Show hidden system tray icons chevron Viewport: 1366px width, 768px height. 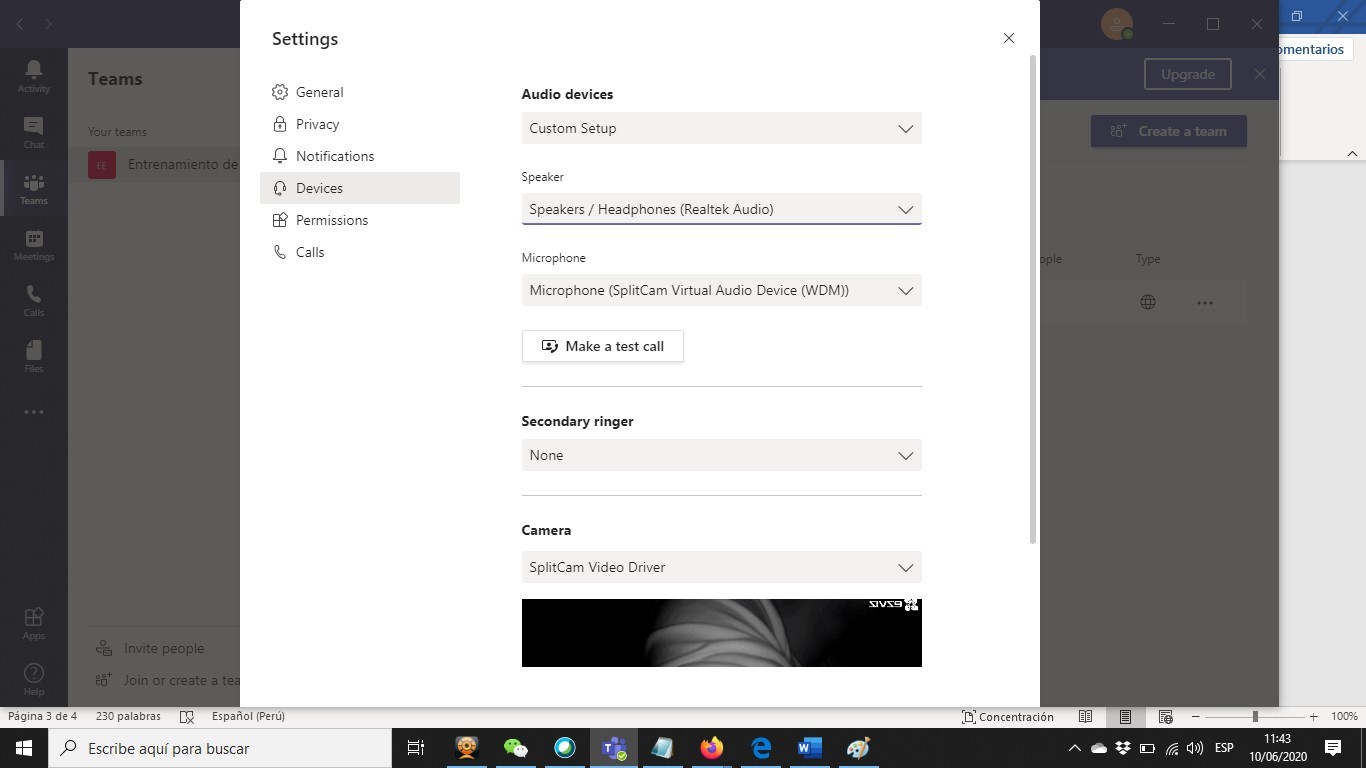pyautogui.click(x=1075, y=748)
